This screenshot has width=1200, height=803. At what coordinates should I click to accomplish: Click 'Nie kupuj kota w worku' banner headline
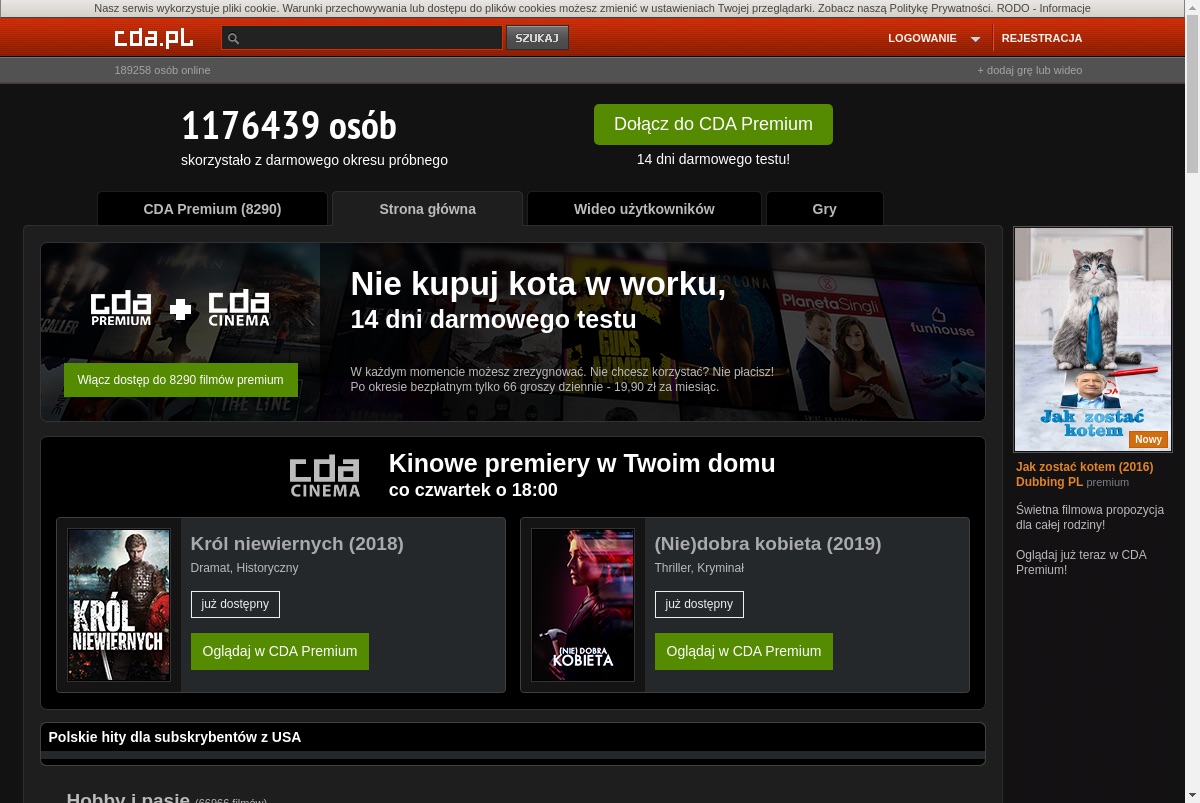(x=538, y=284)
